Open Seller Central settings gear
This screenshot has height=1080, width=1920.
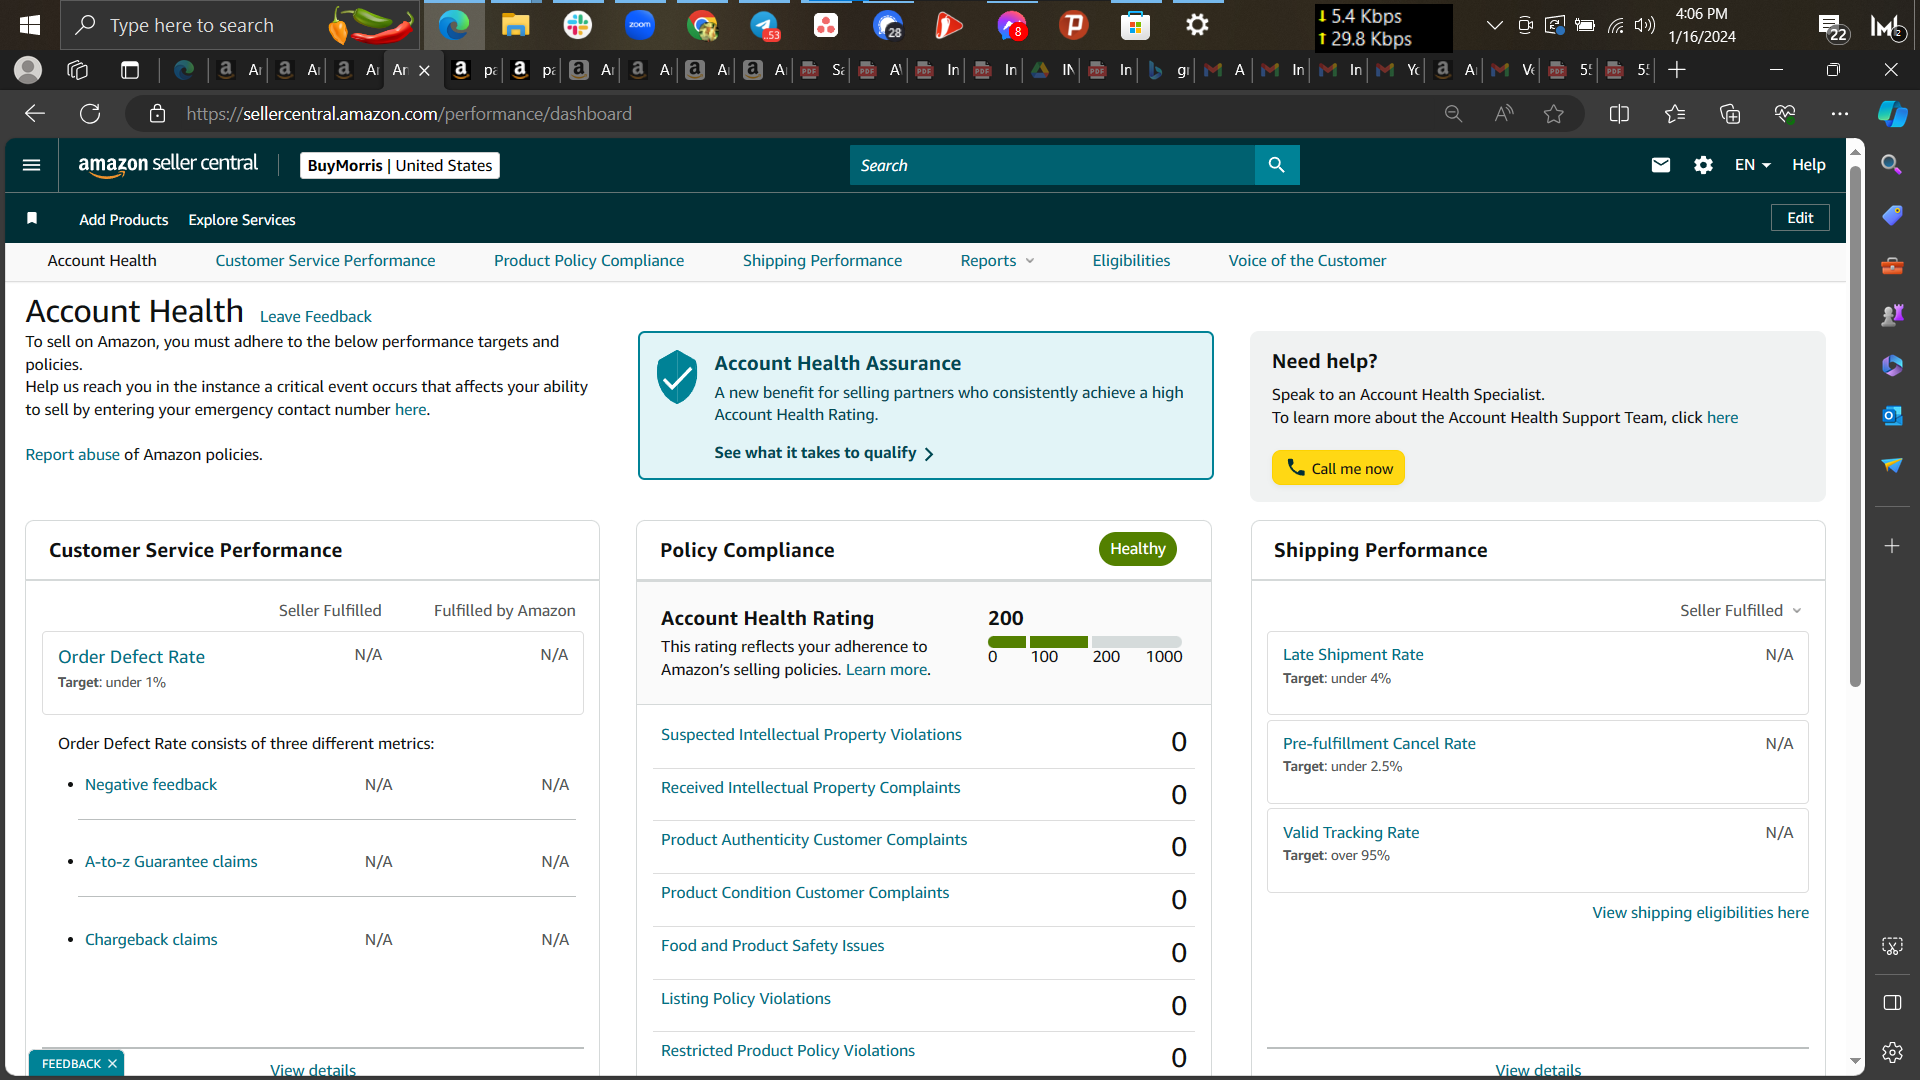[1704, 165]
